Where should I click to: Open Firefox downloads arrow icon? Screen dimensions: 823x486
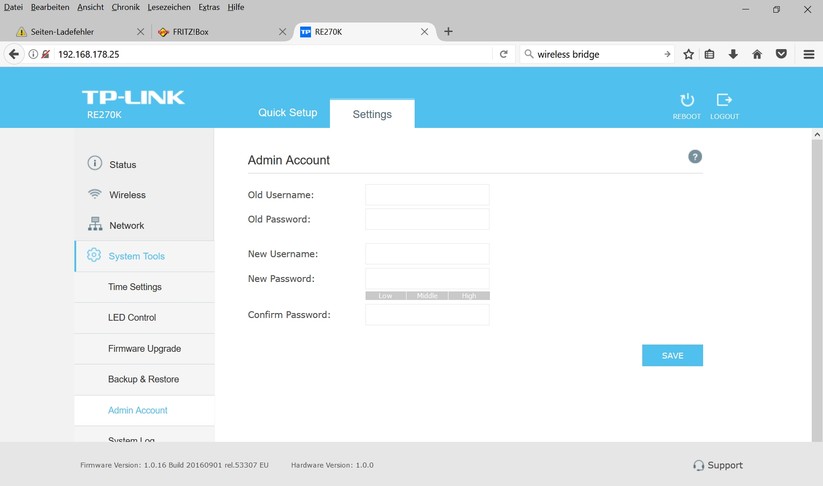point(733,54)
